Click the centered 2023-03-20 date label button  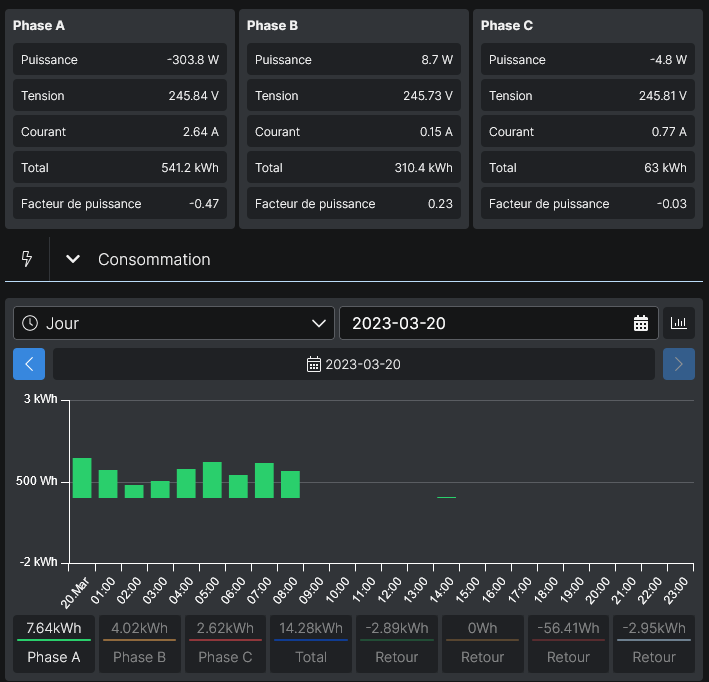coord(354,364)
